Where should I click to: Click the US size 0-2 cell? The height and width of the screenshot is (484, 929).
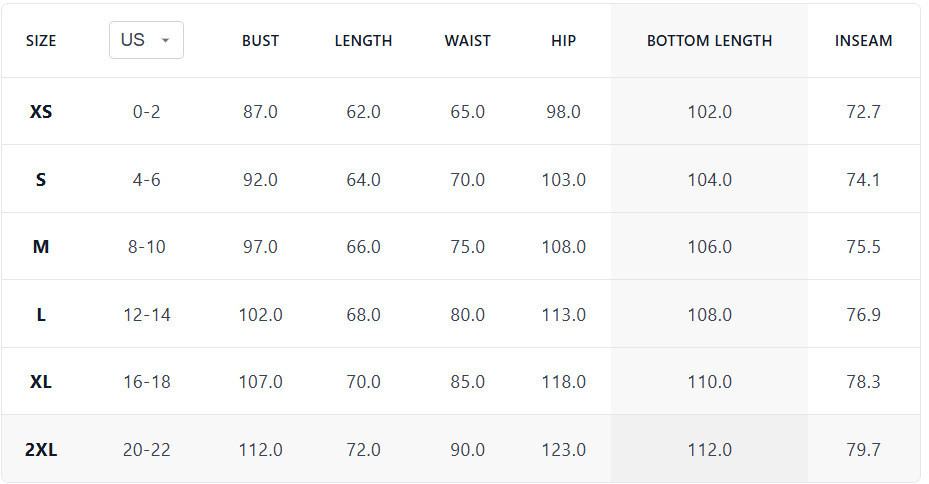[146, 112]
